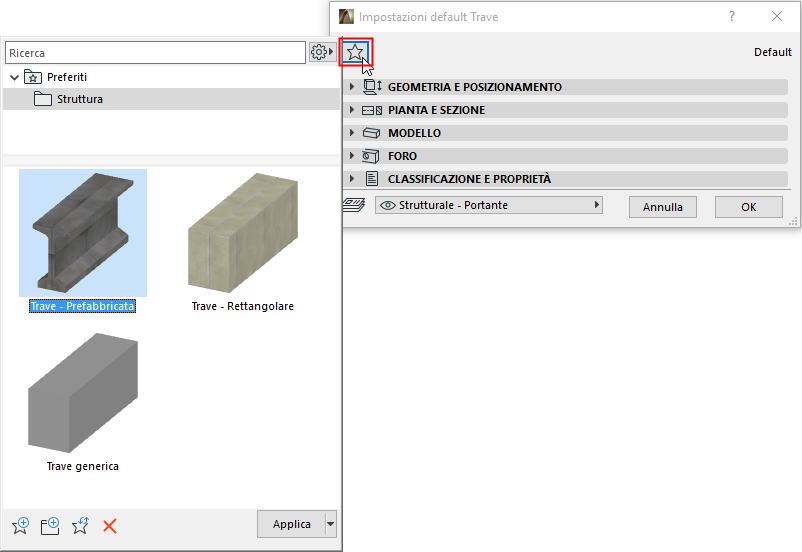
Task: Open the Strutturale - Portante layer dropdown
Action: (x=488, y=205)
